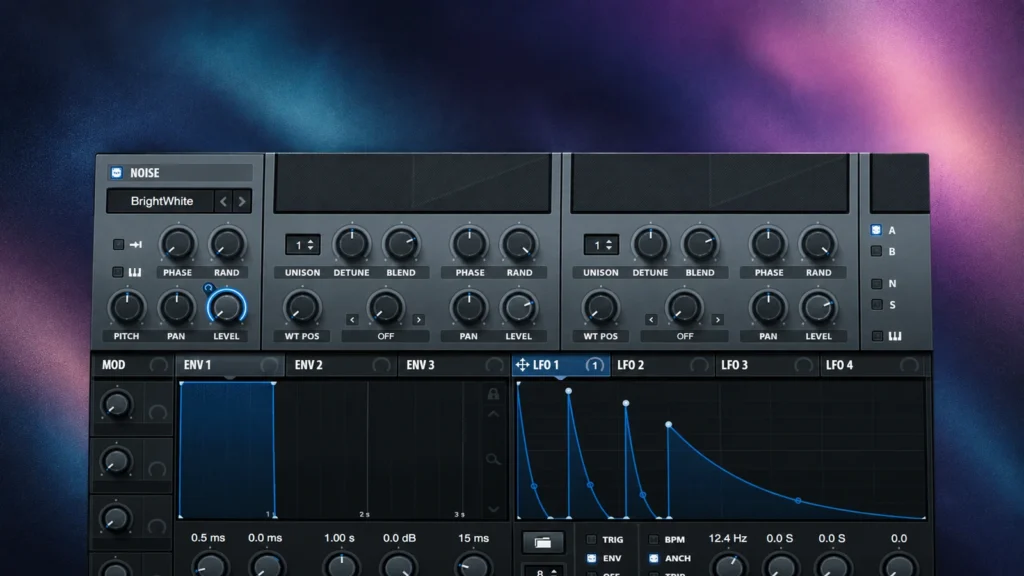Click envelope graph up chevron
Viewport: 1024px width, 576px height.
493,414
